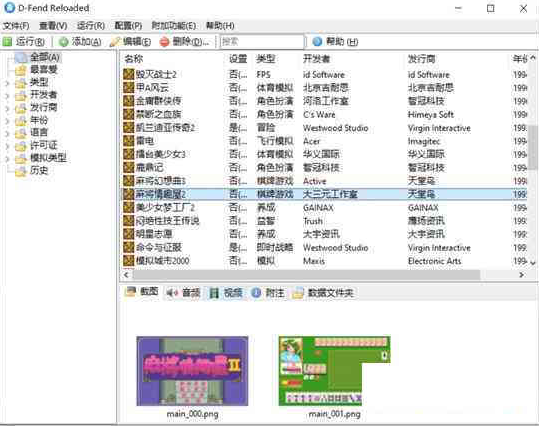
Task: Open the 配置(P) menu
Action: click(x=128, y=26)
